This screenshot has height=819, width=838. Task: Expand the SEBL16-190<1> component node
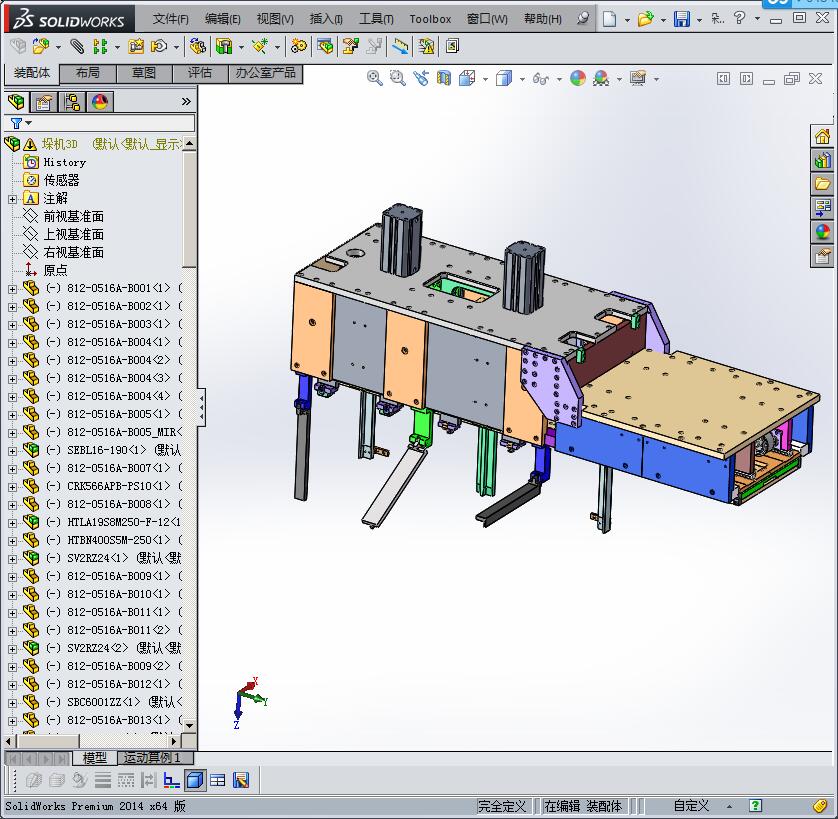click(x=12, y=451)
